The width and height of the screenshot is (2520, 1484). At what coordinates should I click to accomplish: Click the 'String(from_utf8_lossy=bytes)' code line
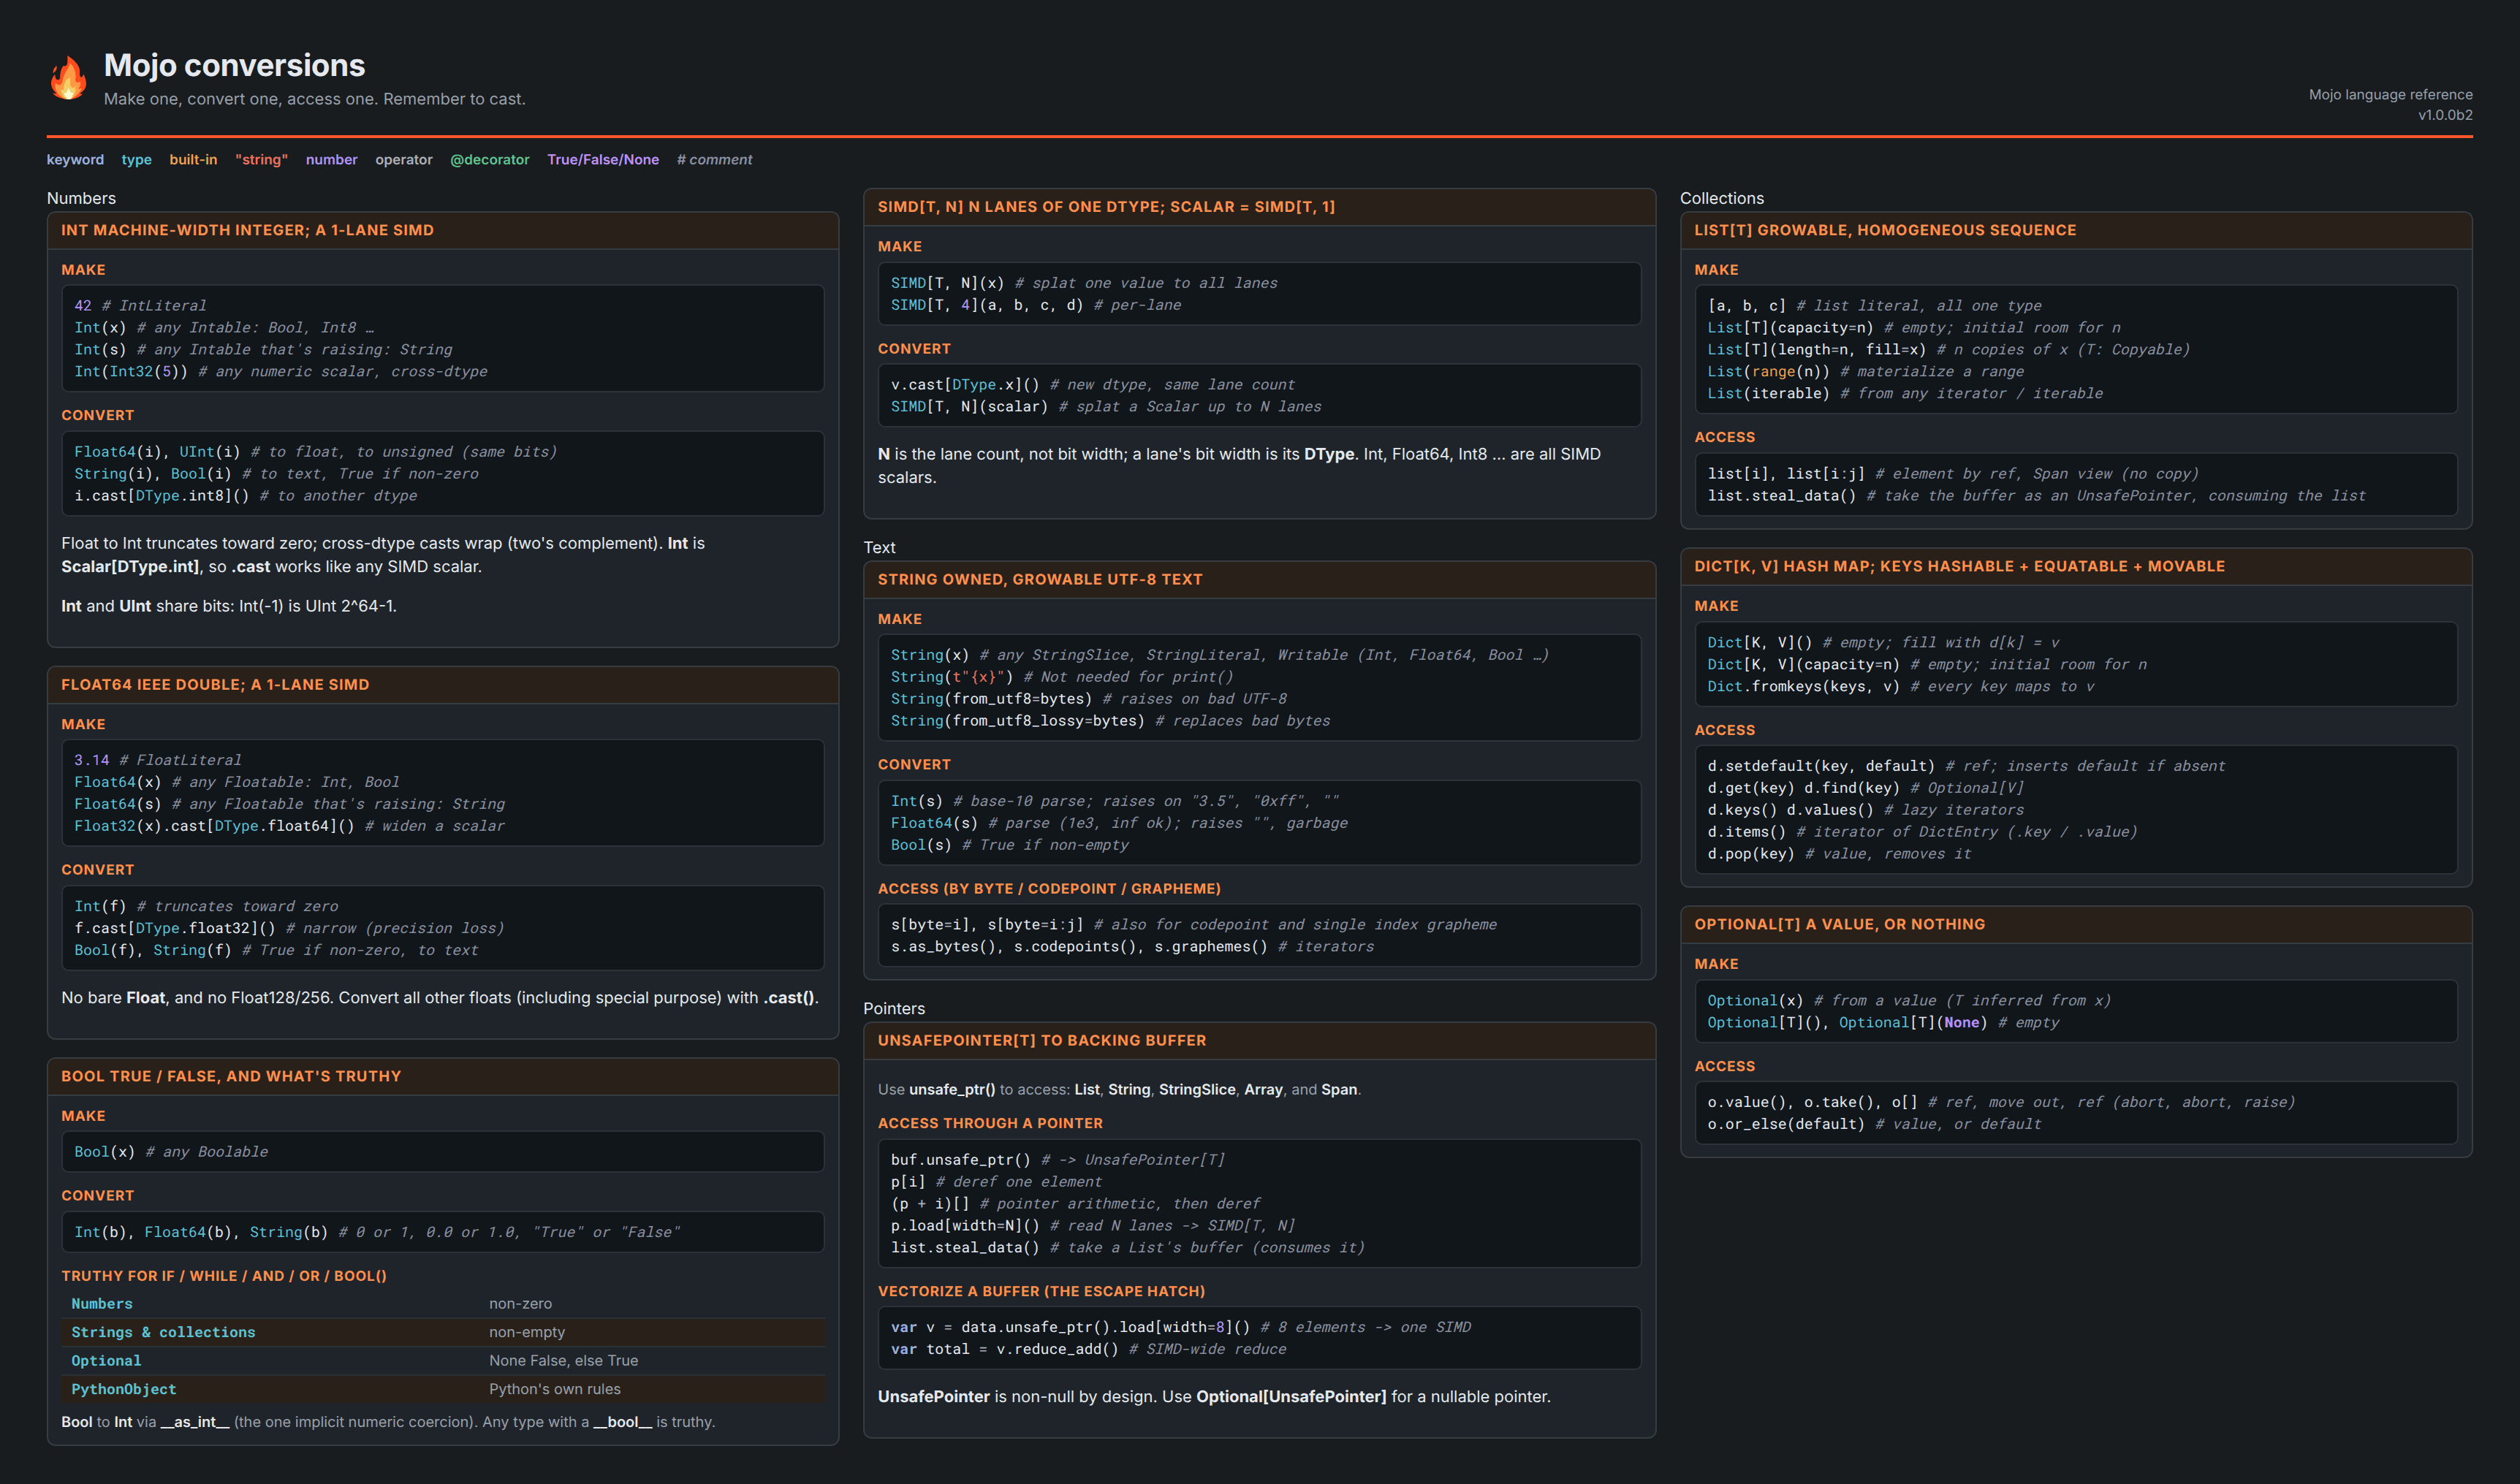point(1110,721)
